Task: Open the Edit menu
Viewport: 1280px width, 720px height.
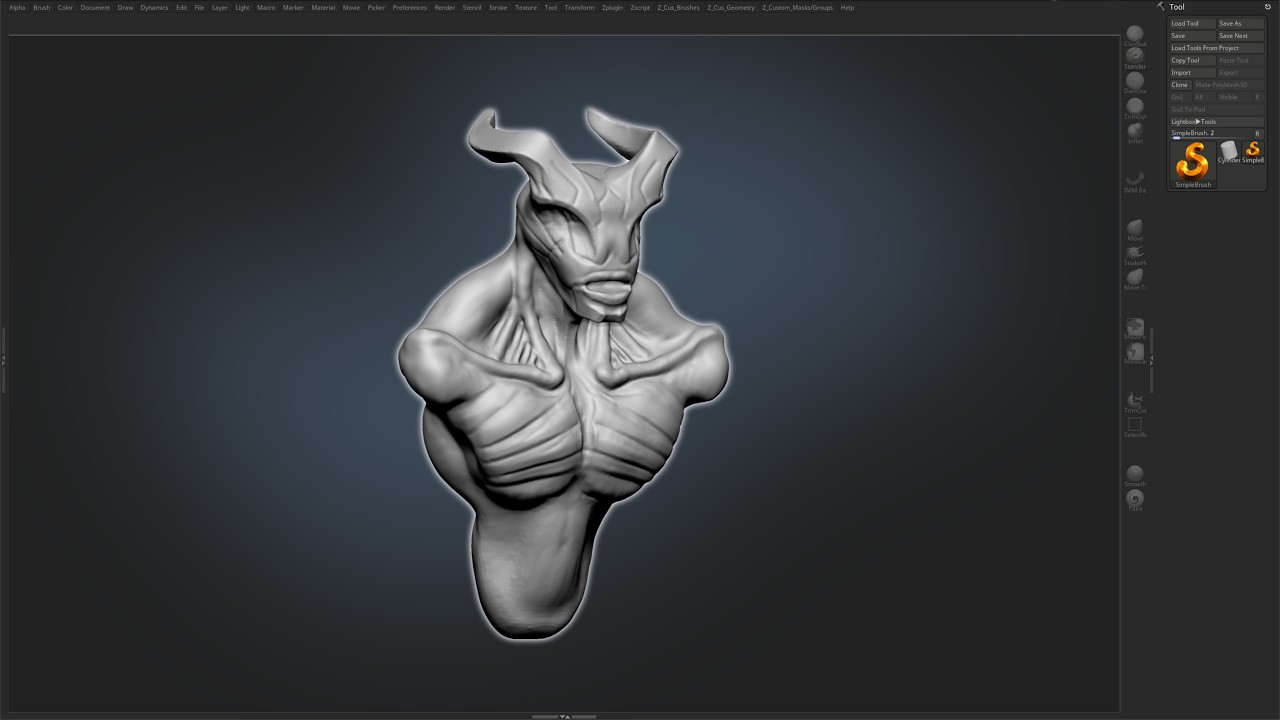Action: [181, 7]
